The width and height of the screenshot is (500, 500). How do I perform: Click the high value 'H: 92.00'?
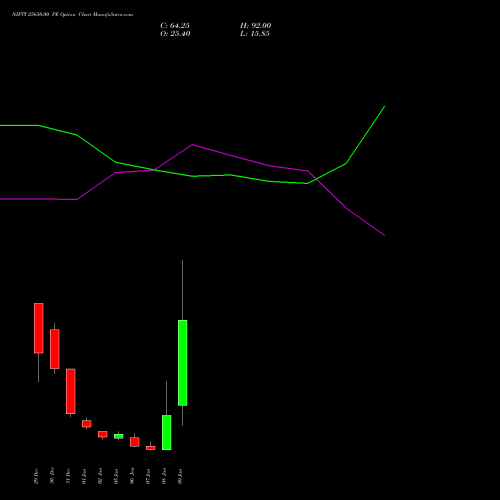coord(256,26)
